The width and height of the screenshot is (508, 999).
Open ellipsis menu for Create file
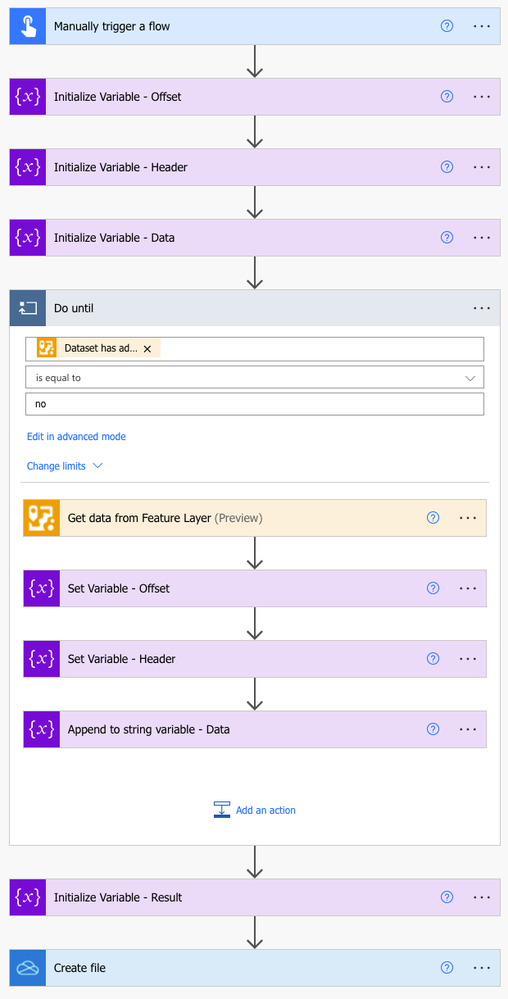click(x=482, y=968)
